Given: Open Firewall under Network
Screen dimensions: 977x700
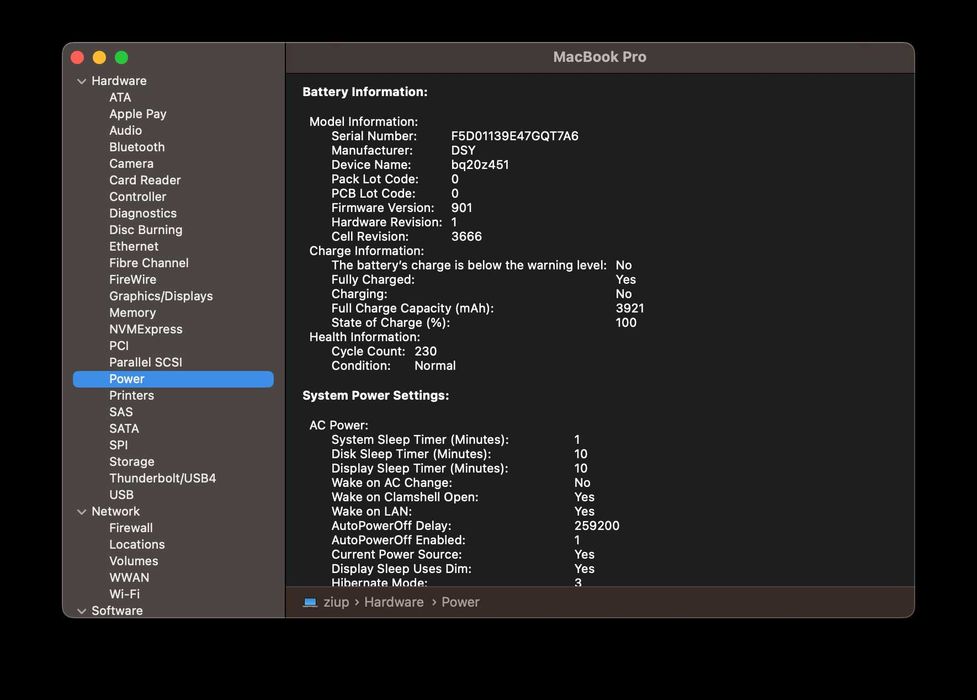Looking at the screenshot, I should [131, 528].
